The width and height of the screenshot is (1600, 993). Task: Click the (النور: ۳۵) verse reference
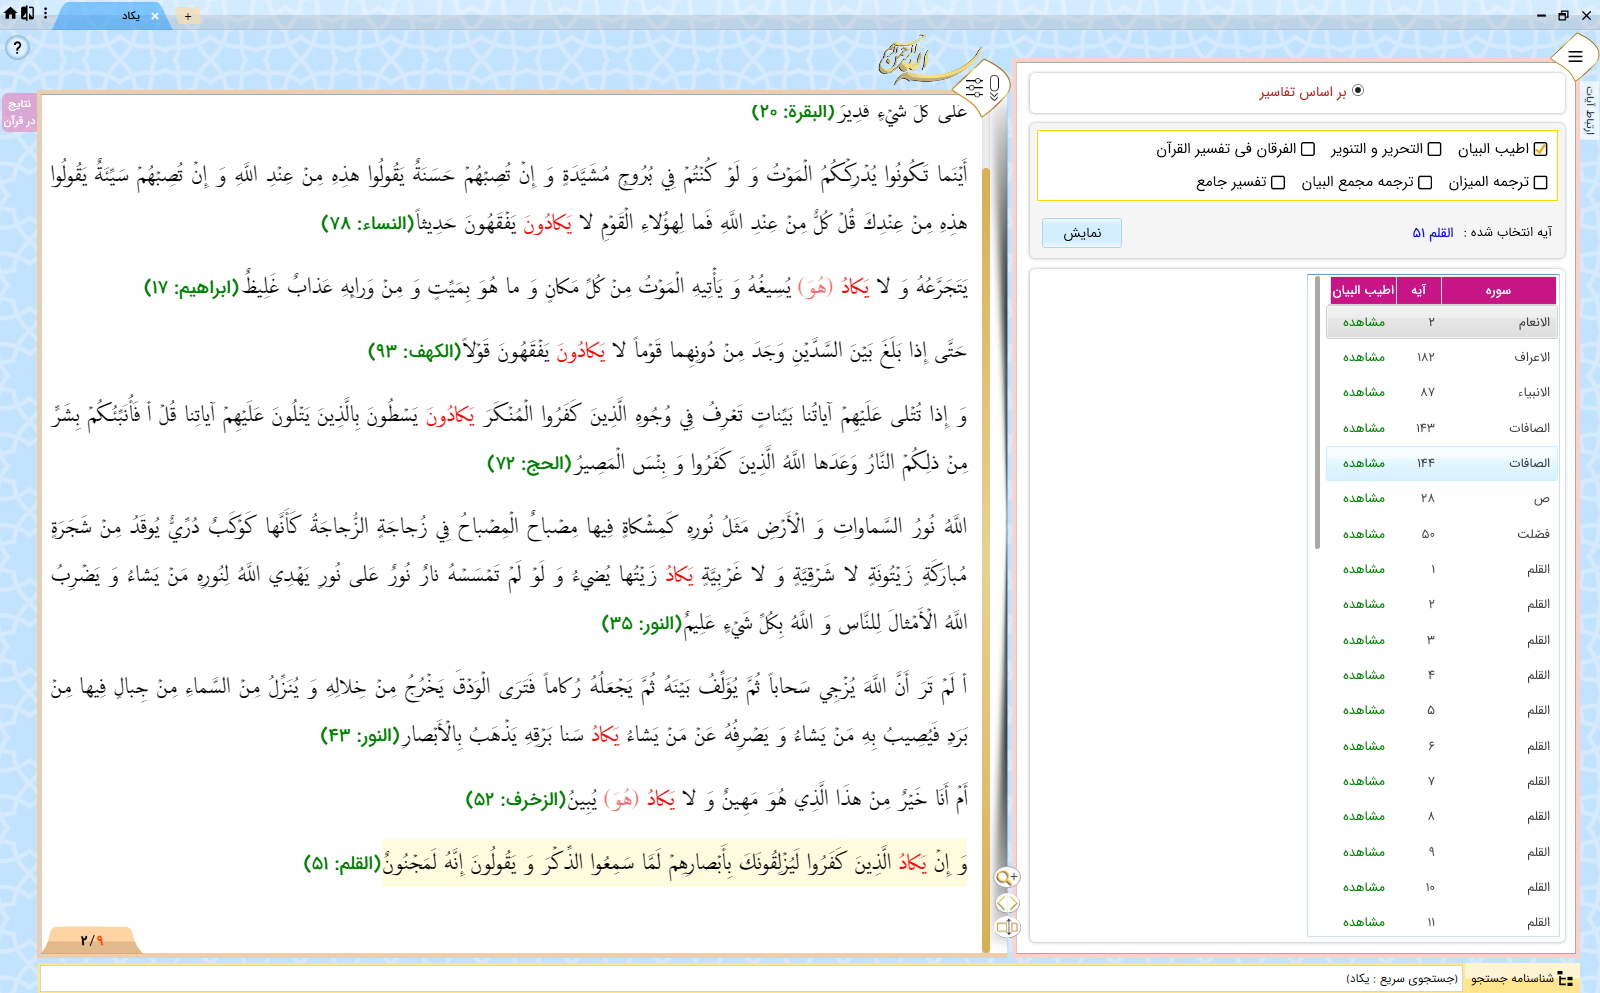pyautogui.click(x=642, y=623)
